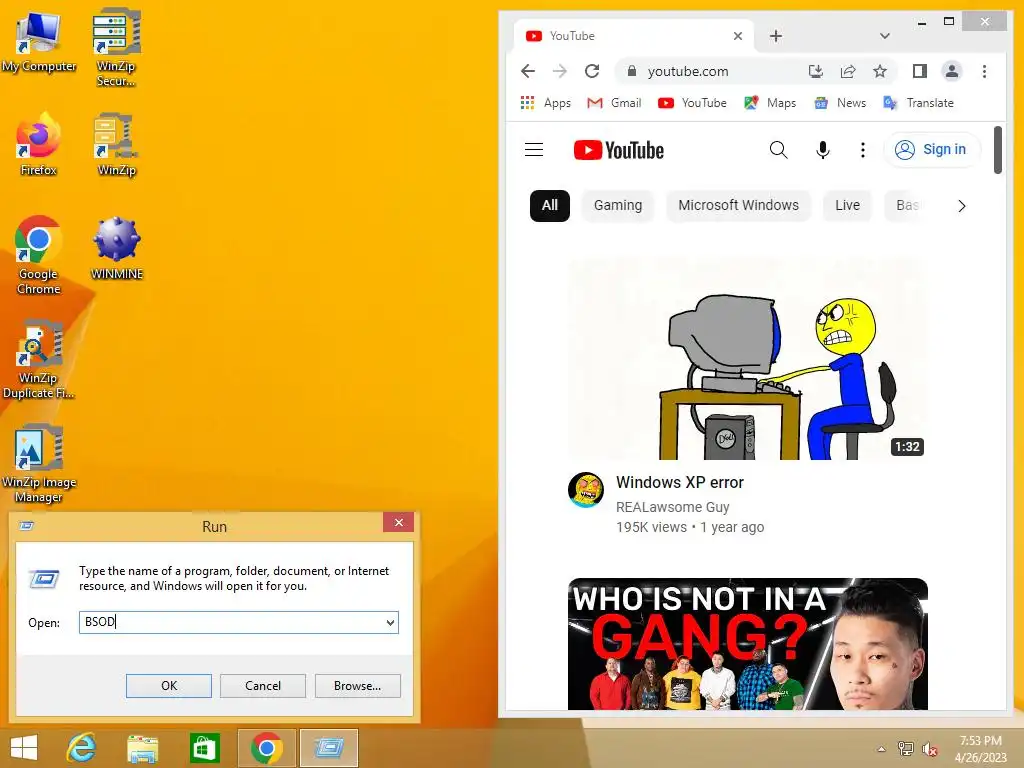1024x768 pixels.
Task: Open the Gmail bookmark
Action: 614,103
